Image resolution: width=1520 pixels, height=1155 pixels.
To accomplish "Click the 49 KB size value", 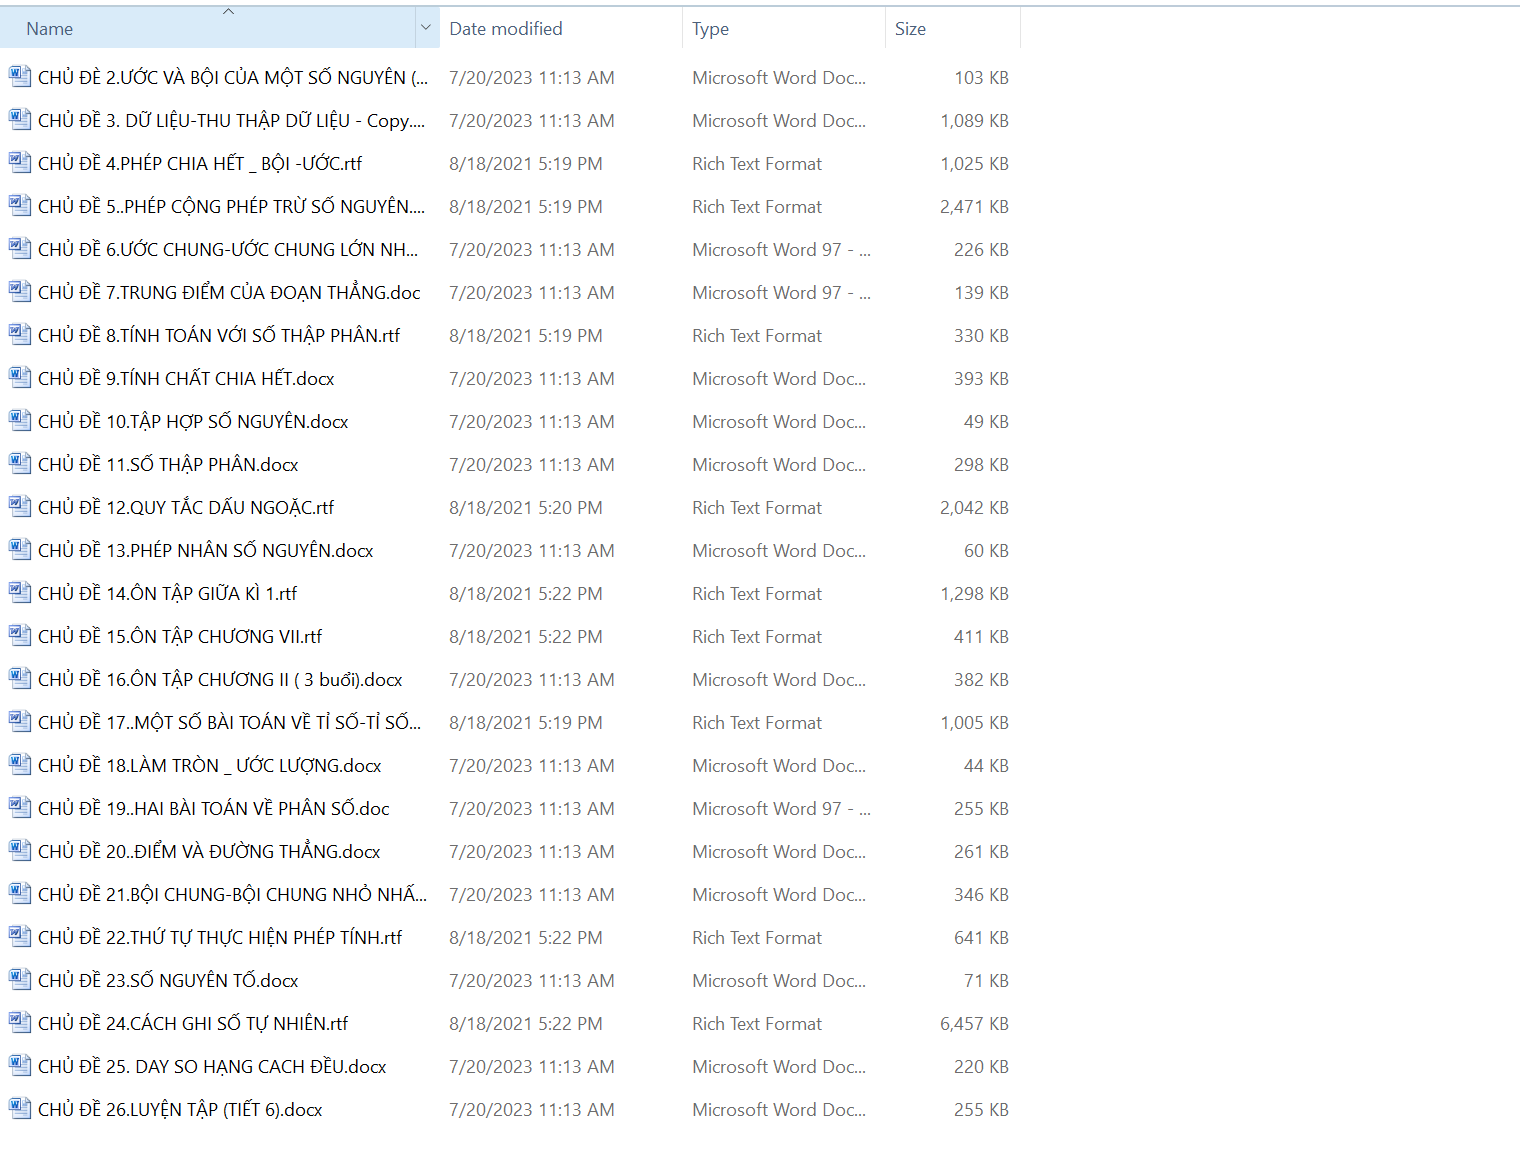I will [986, 421].
